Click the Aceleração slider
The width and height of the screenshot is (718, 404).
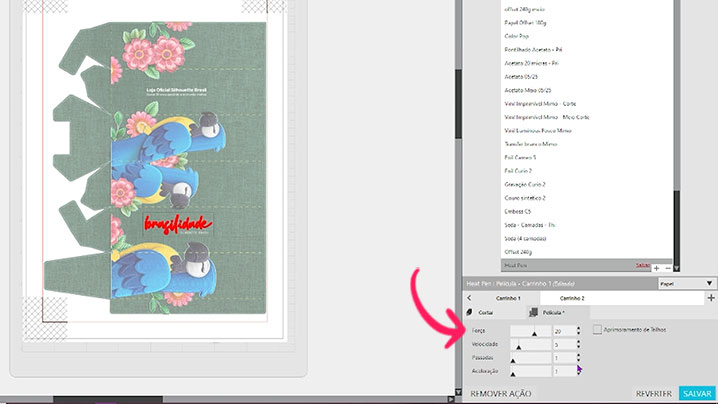click(531, 371)
